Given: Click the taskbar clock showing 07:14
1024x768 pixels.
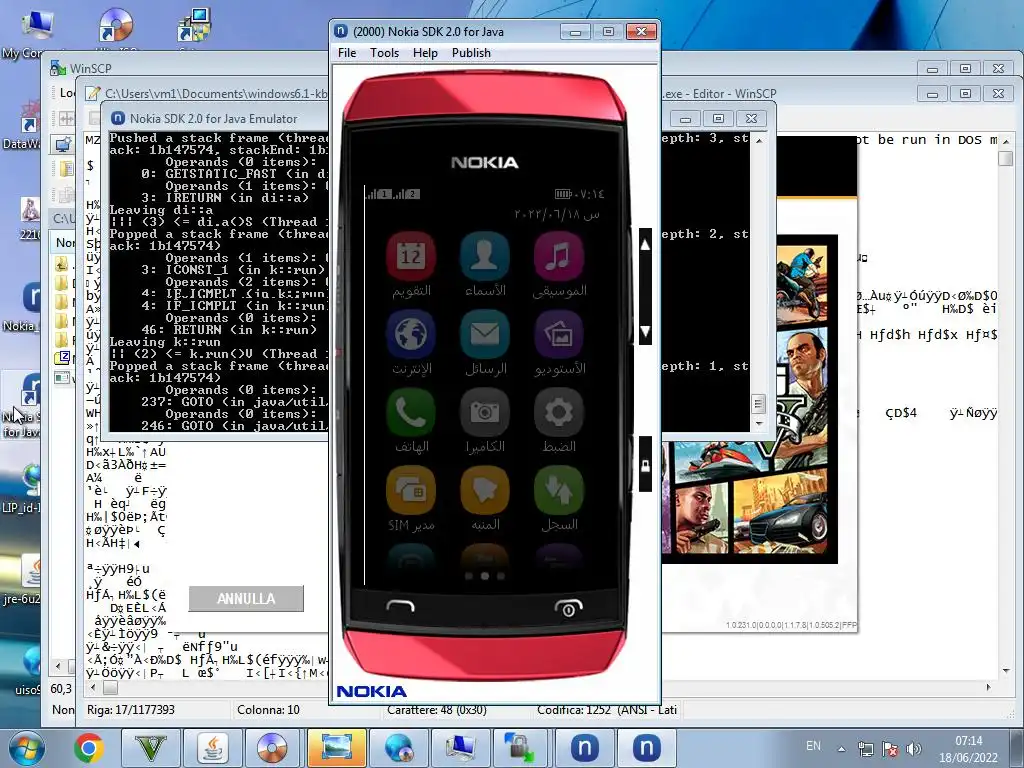Looking at the screenshot, I should coord(968,749).
